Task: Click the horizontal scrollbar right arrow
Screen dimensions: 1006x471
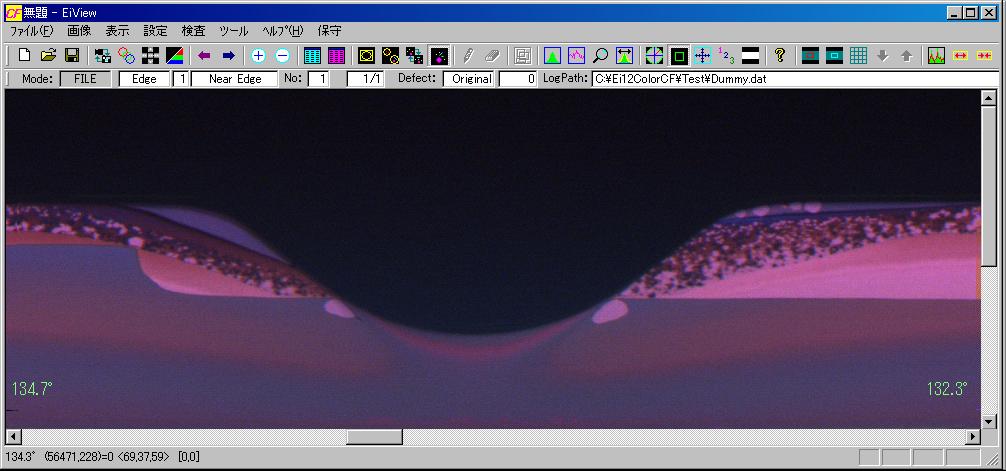Action: (973, 438)
